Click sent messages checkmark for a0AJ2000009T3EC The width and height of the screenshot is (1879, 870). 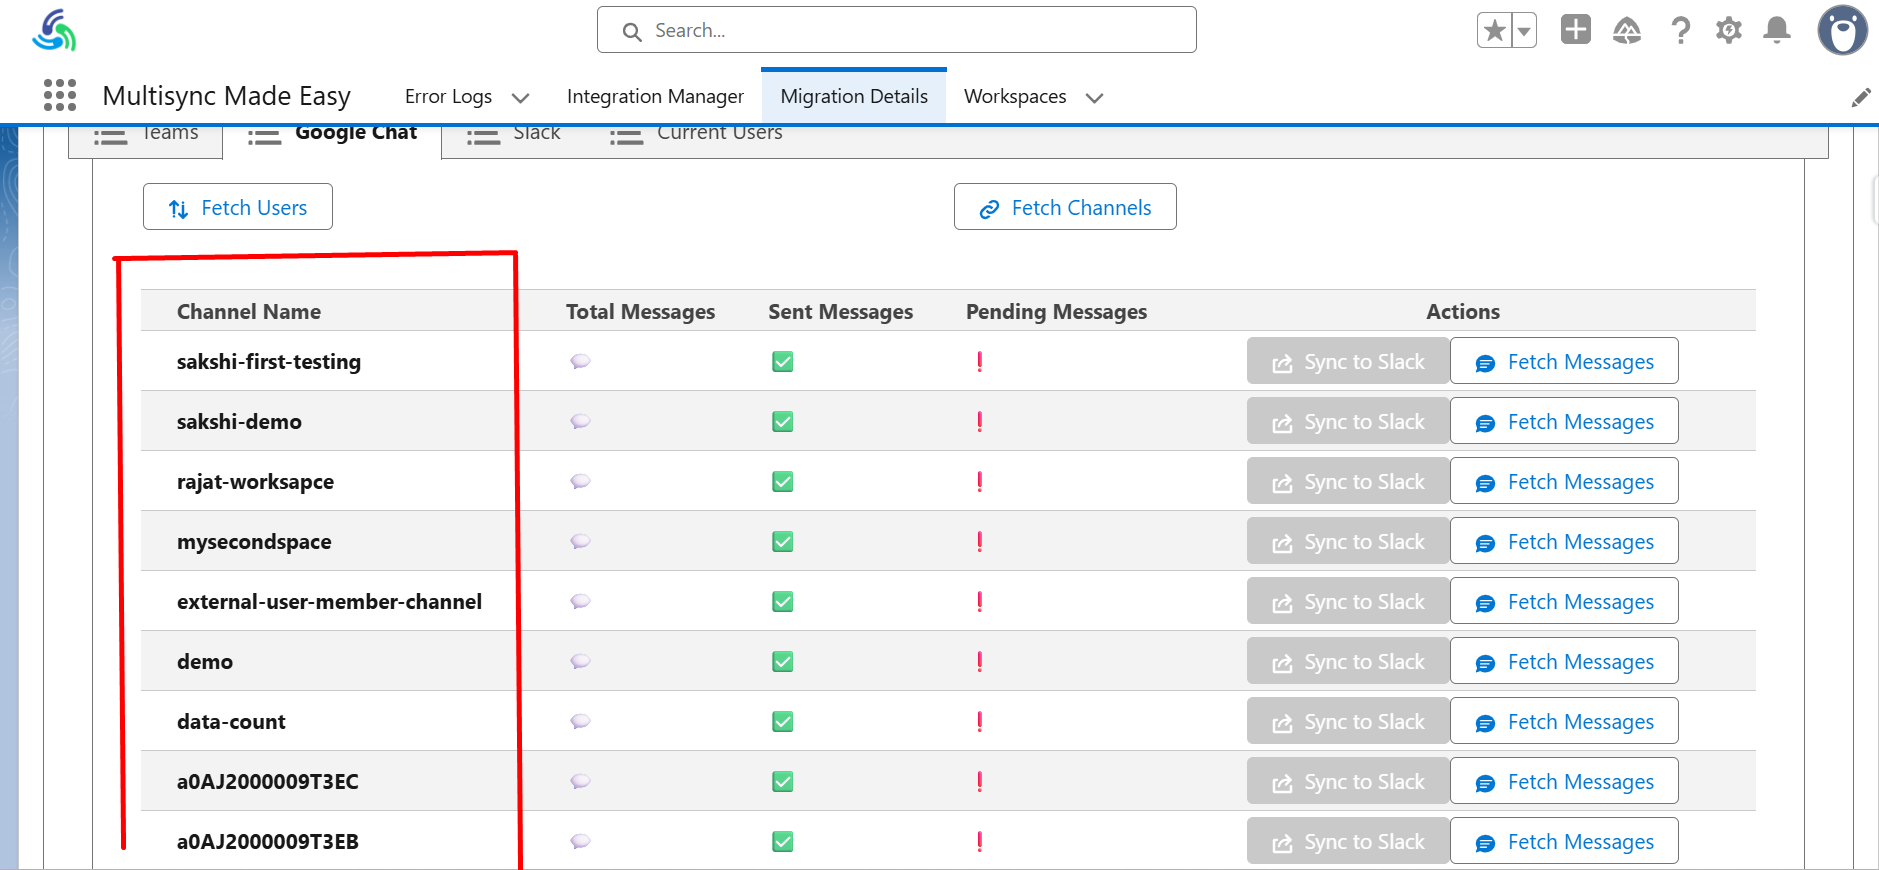[783, 781]
